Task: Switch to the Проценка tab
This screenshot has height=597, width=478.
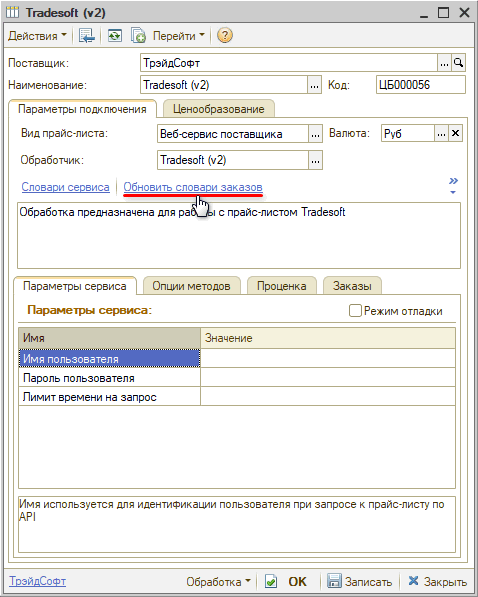Action: (x=281, y=286)
